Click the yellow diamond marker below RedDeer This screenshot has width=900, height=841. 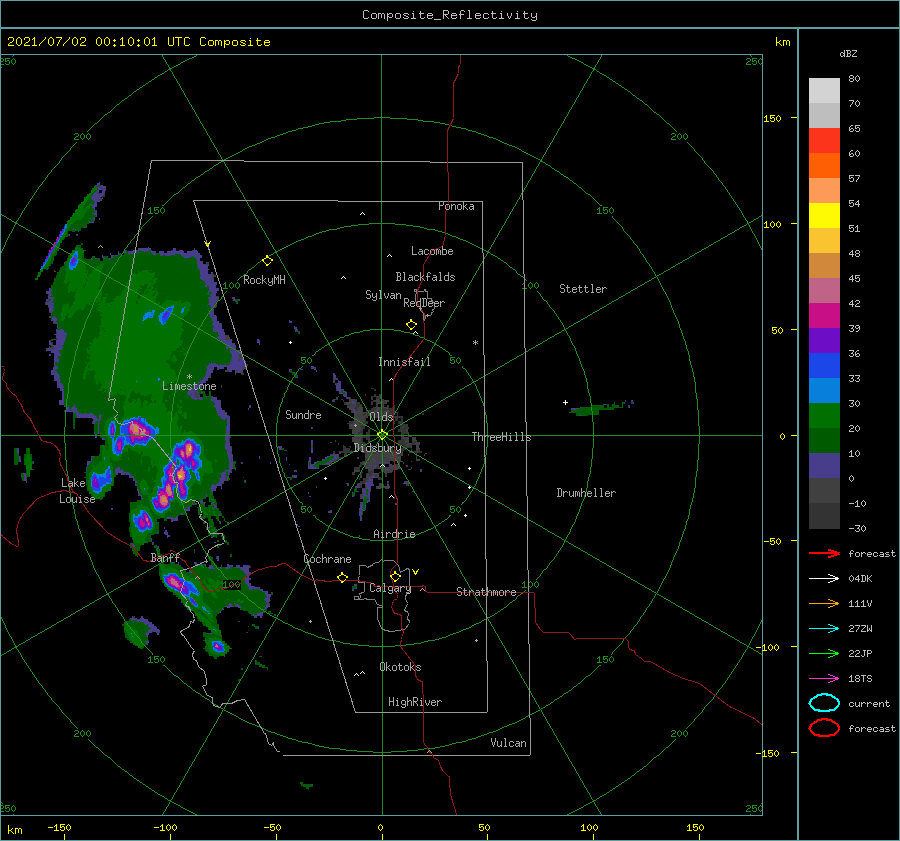tap(411, 325)
